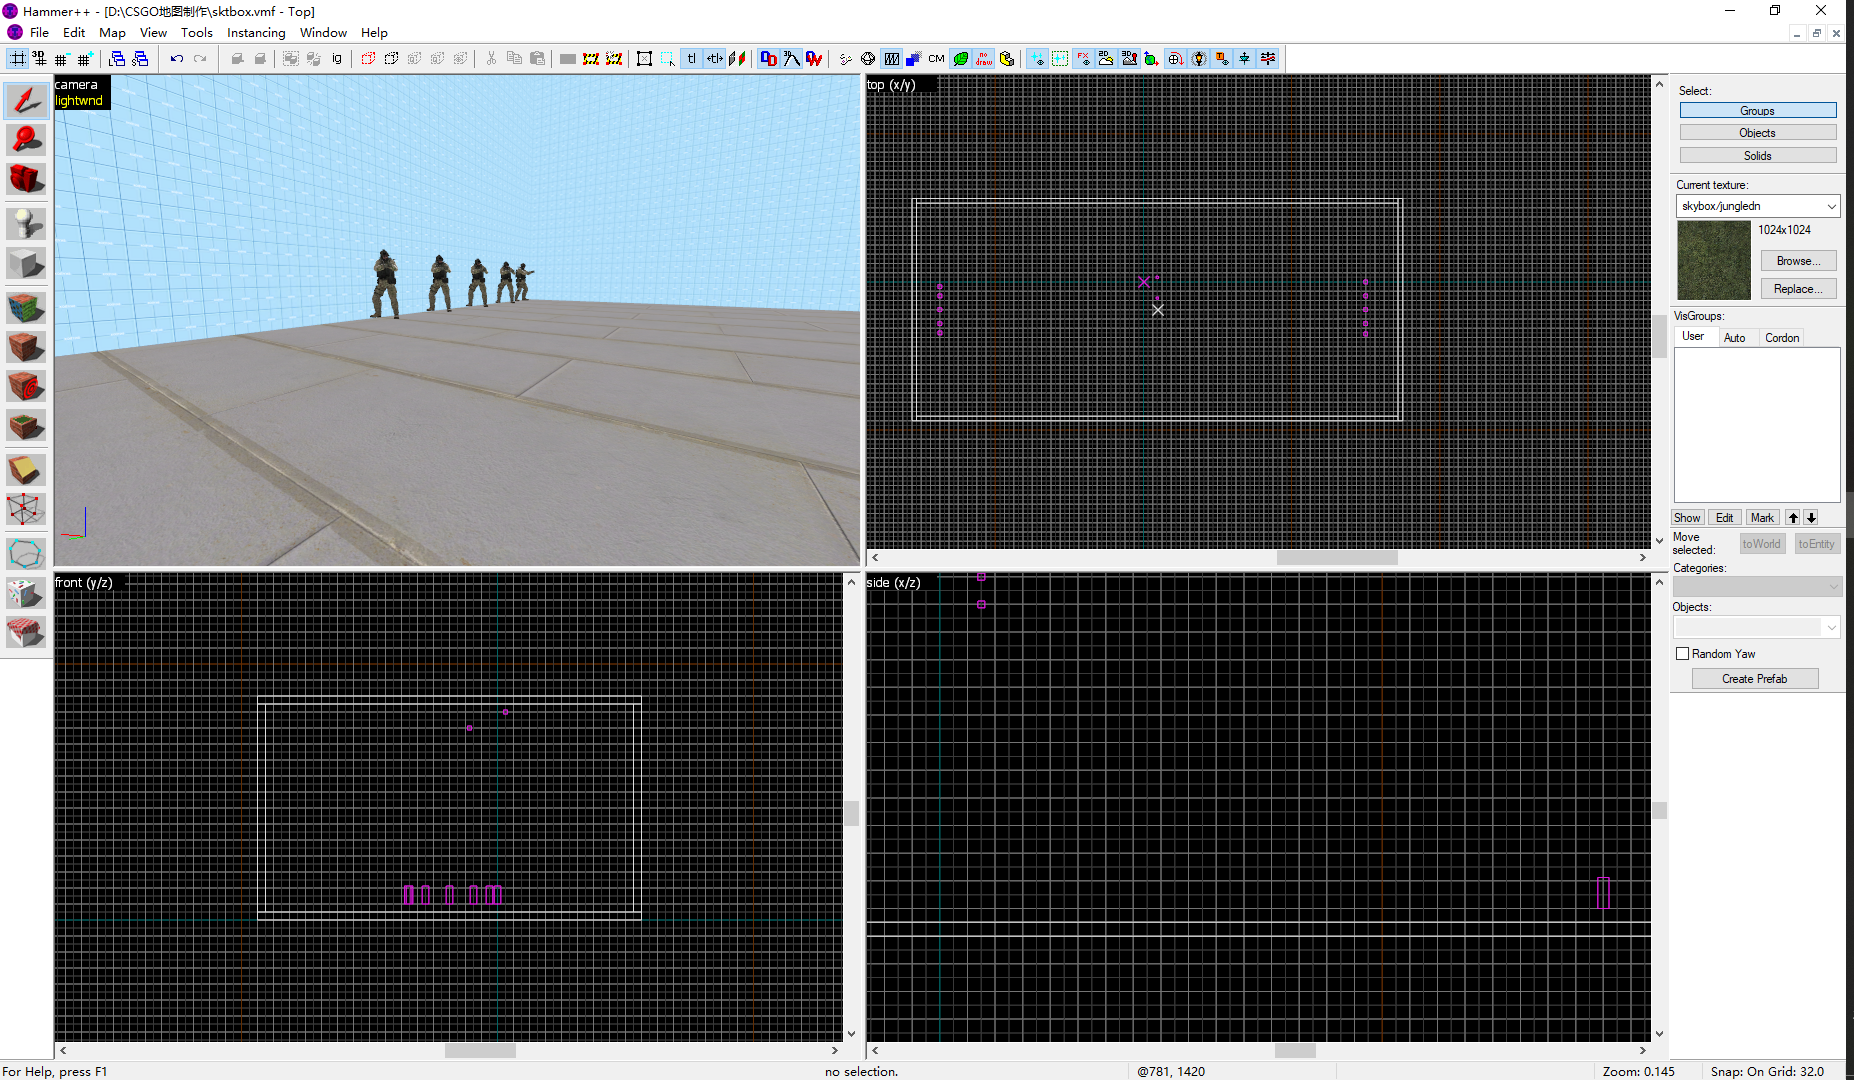This screenshot has height=1080, width=1854.
Task: Toggle texture lock 'tl' button
Action: click(691, 59)
